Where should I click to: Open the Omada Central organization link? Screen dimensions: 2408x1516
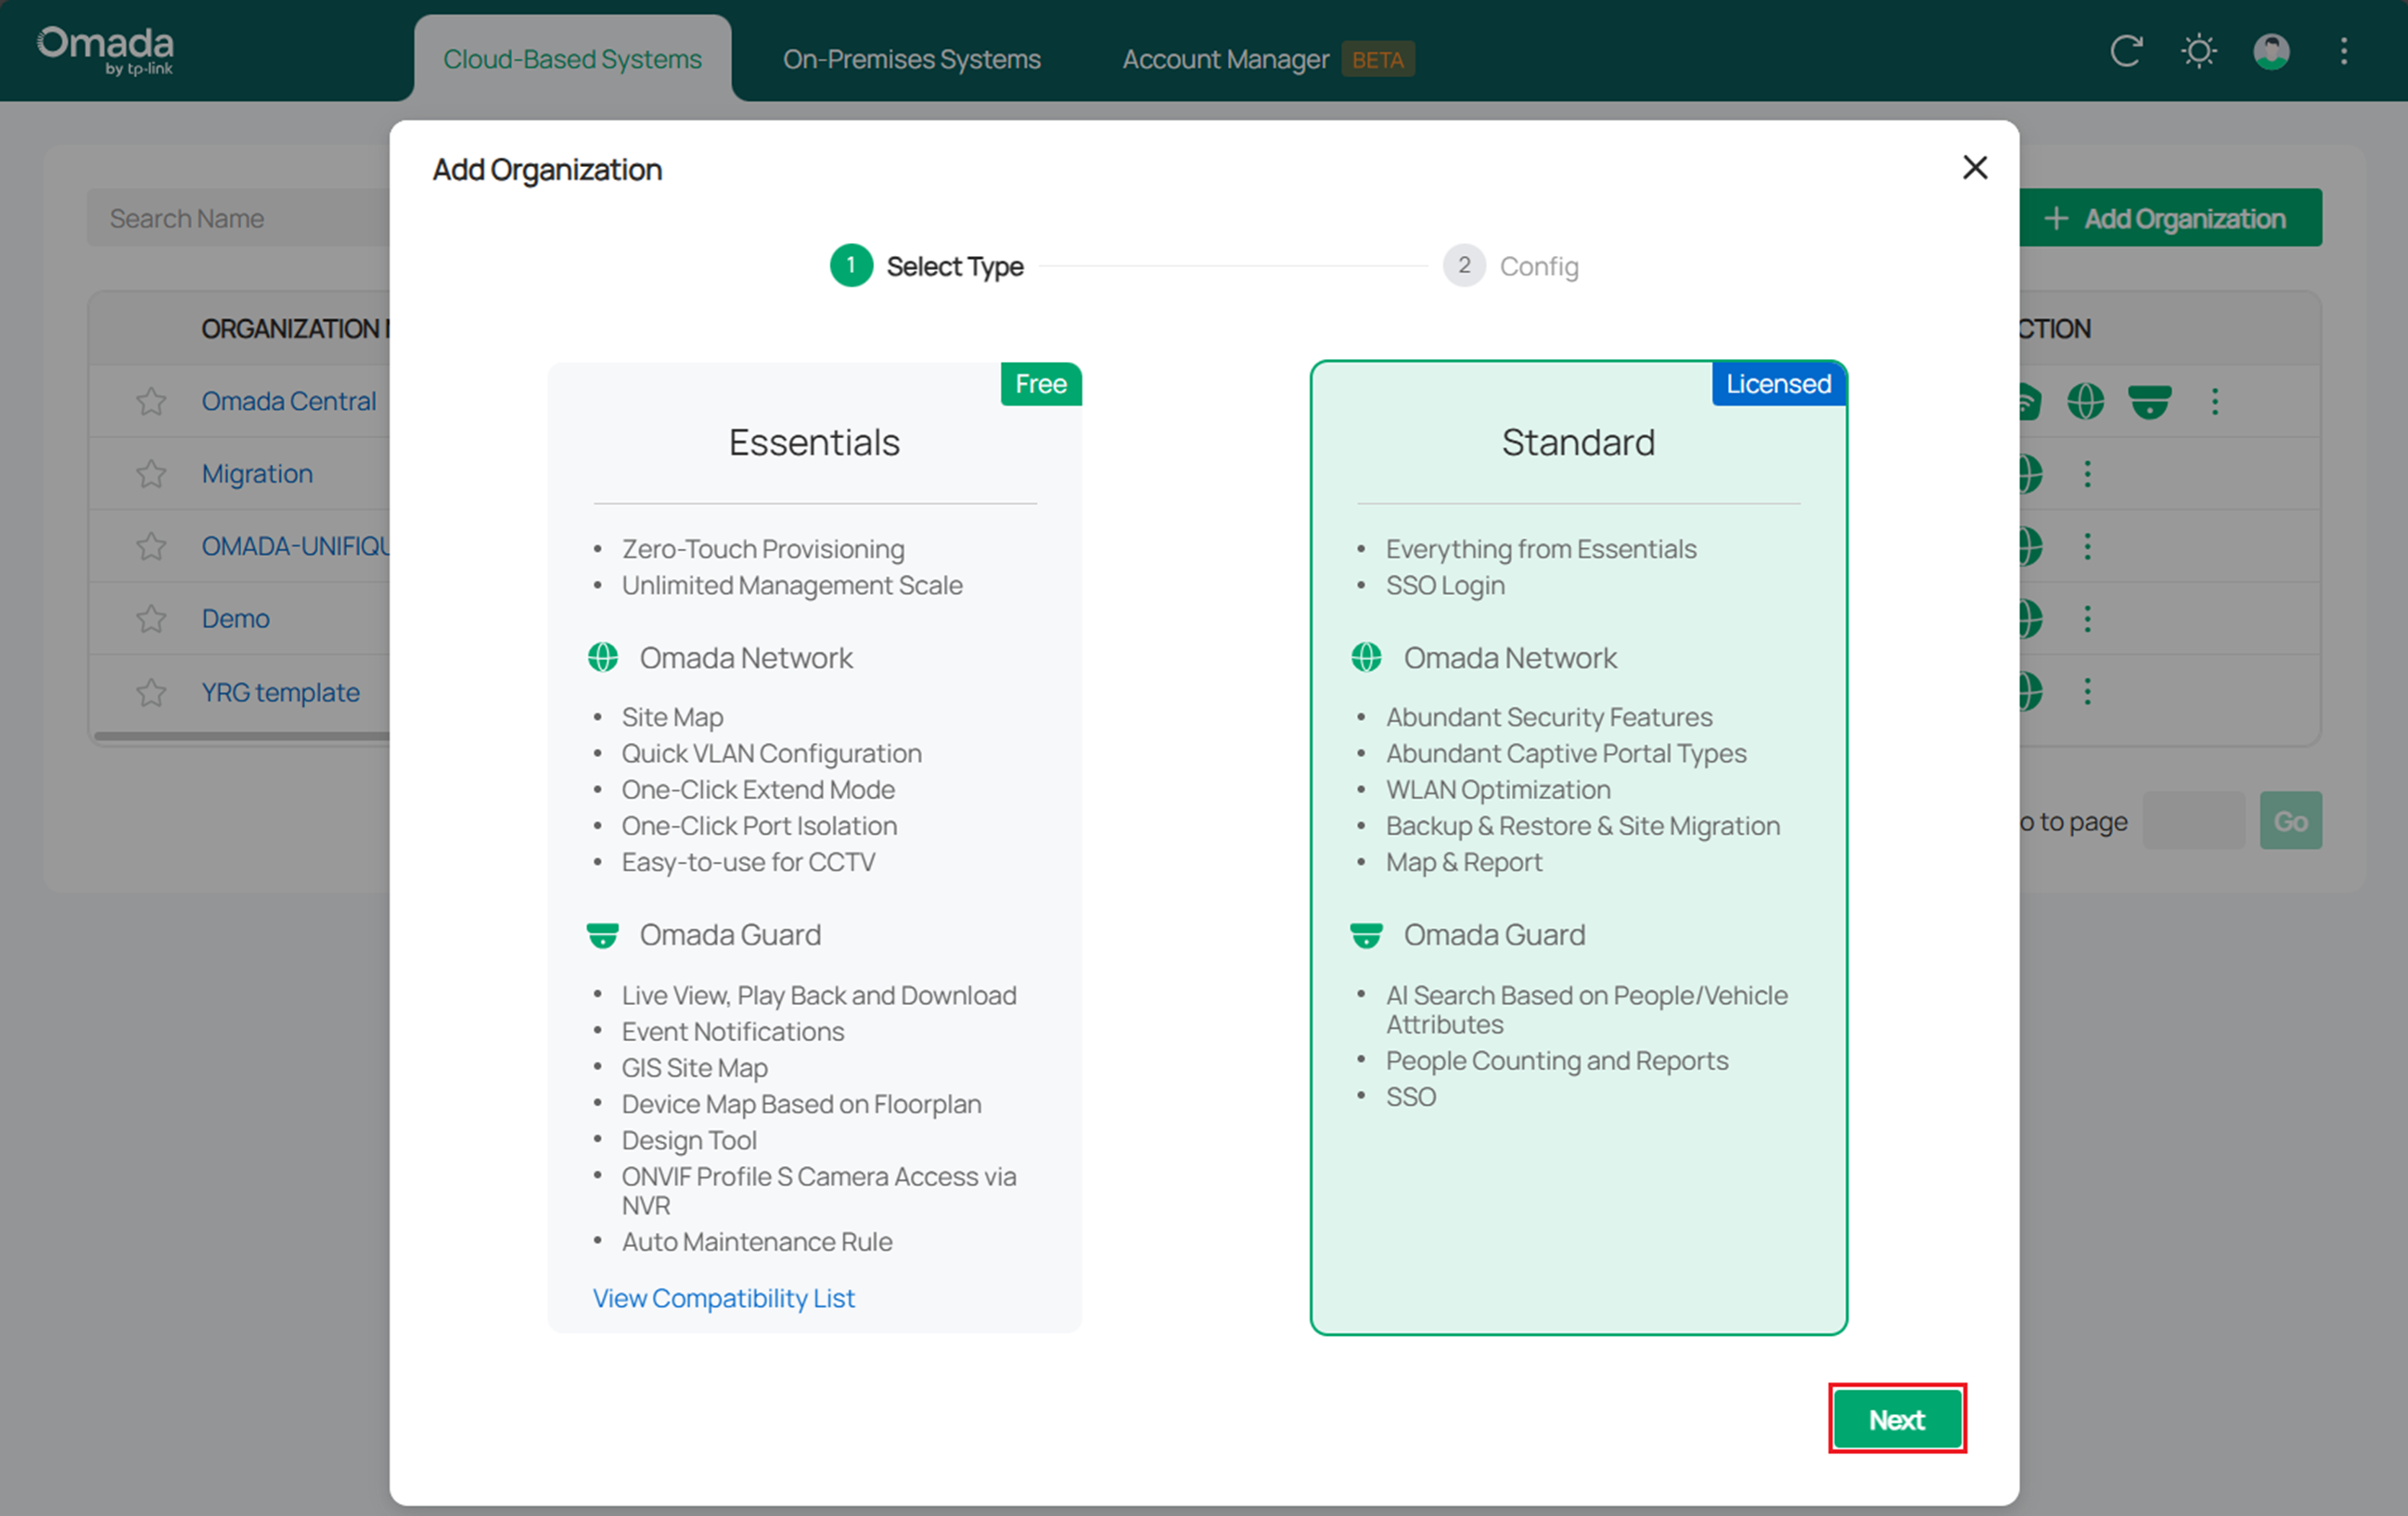point(289,401)
